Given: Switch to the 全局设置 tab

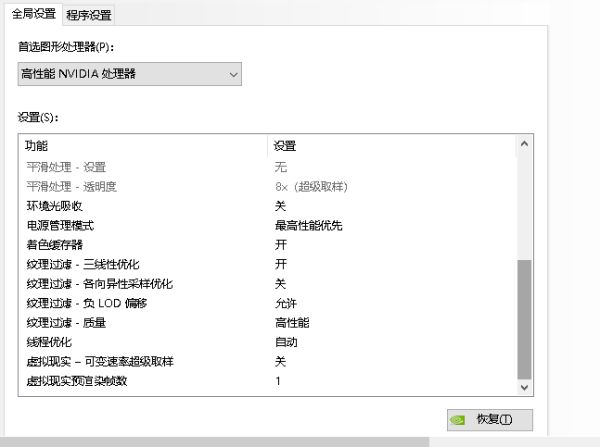Looking at the screenshot, I should coord(33,14).
